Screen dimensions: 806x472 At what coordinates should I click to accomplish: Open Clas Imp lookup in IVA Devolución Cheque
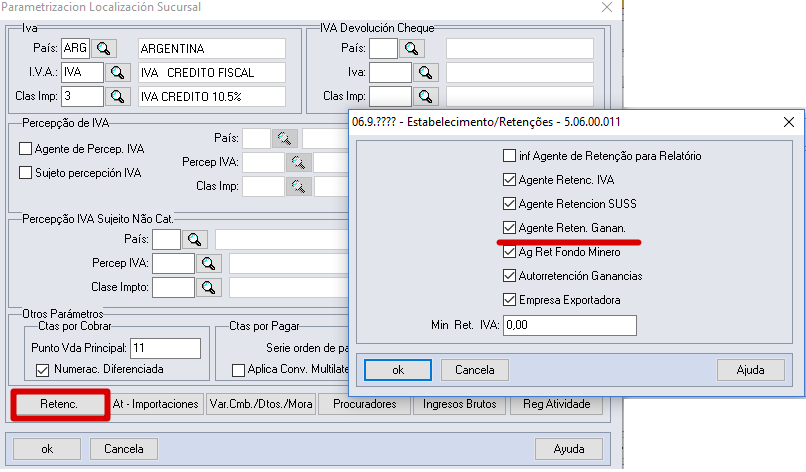[x=426, y=96]
